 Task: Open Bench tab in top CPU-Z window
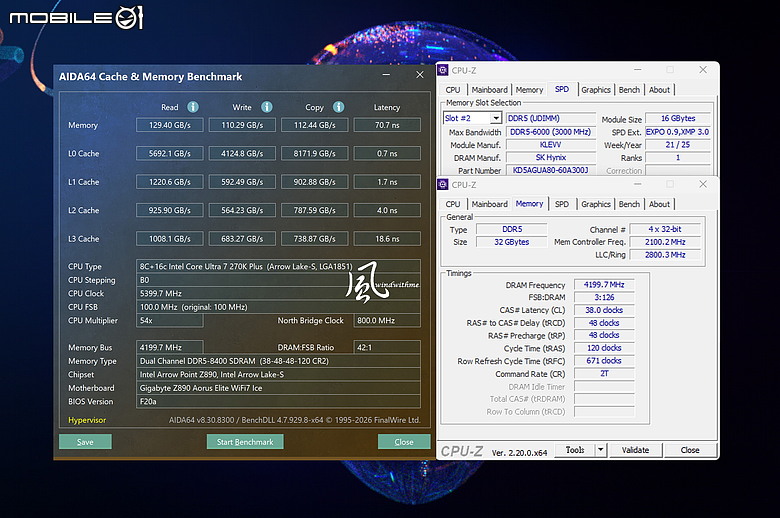click(x=629, y=90)
